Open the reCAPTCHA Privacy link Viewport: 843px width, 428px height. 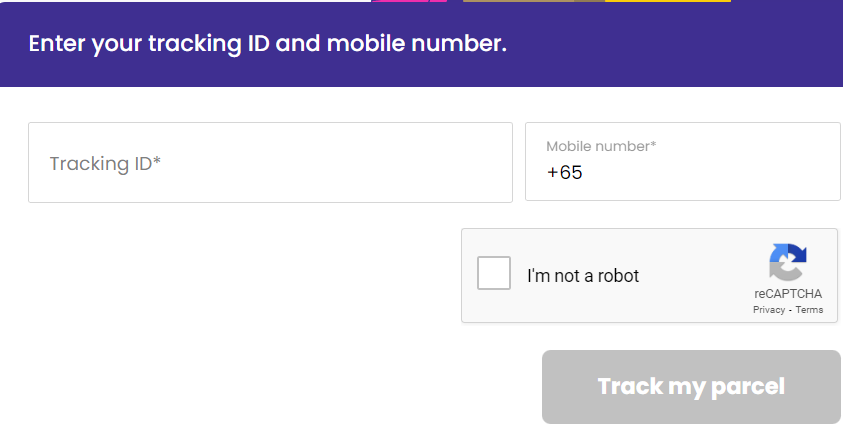(x=769, y=310)
